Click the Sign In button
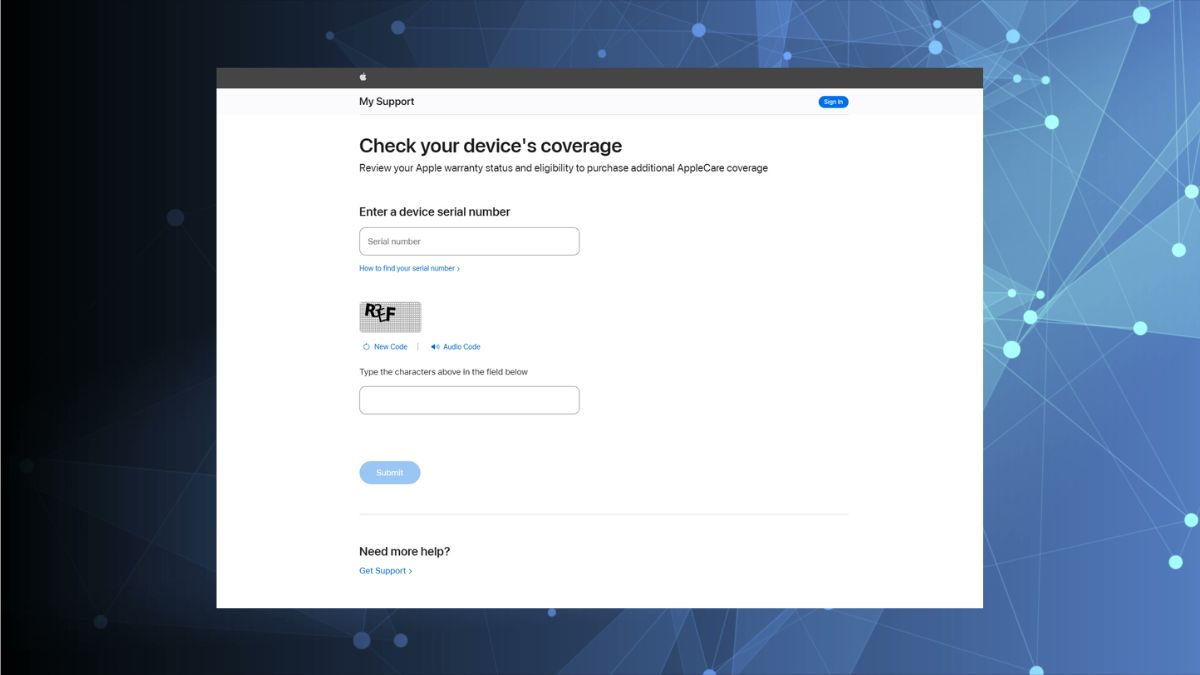The width and height of the screenshot is (1200, 675). (x=833, y=102)
